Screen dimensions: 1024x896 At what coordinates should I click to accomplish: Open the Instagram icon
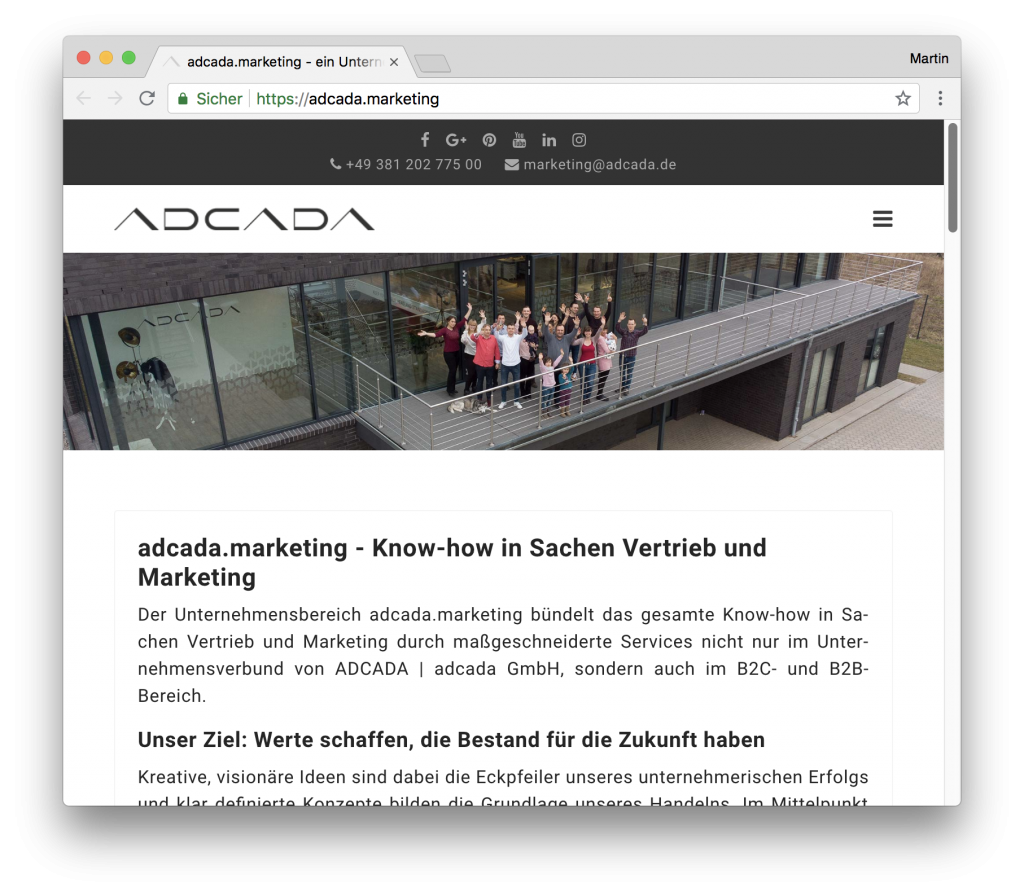[x=579, y=140]
